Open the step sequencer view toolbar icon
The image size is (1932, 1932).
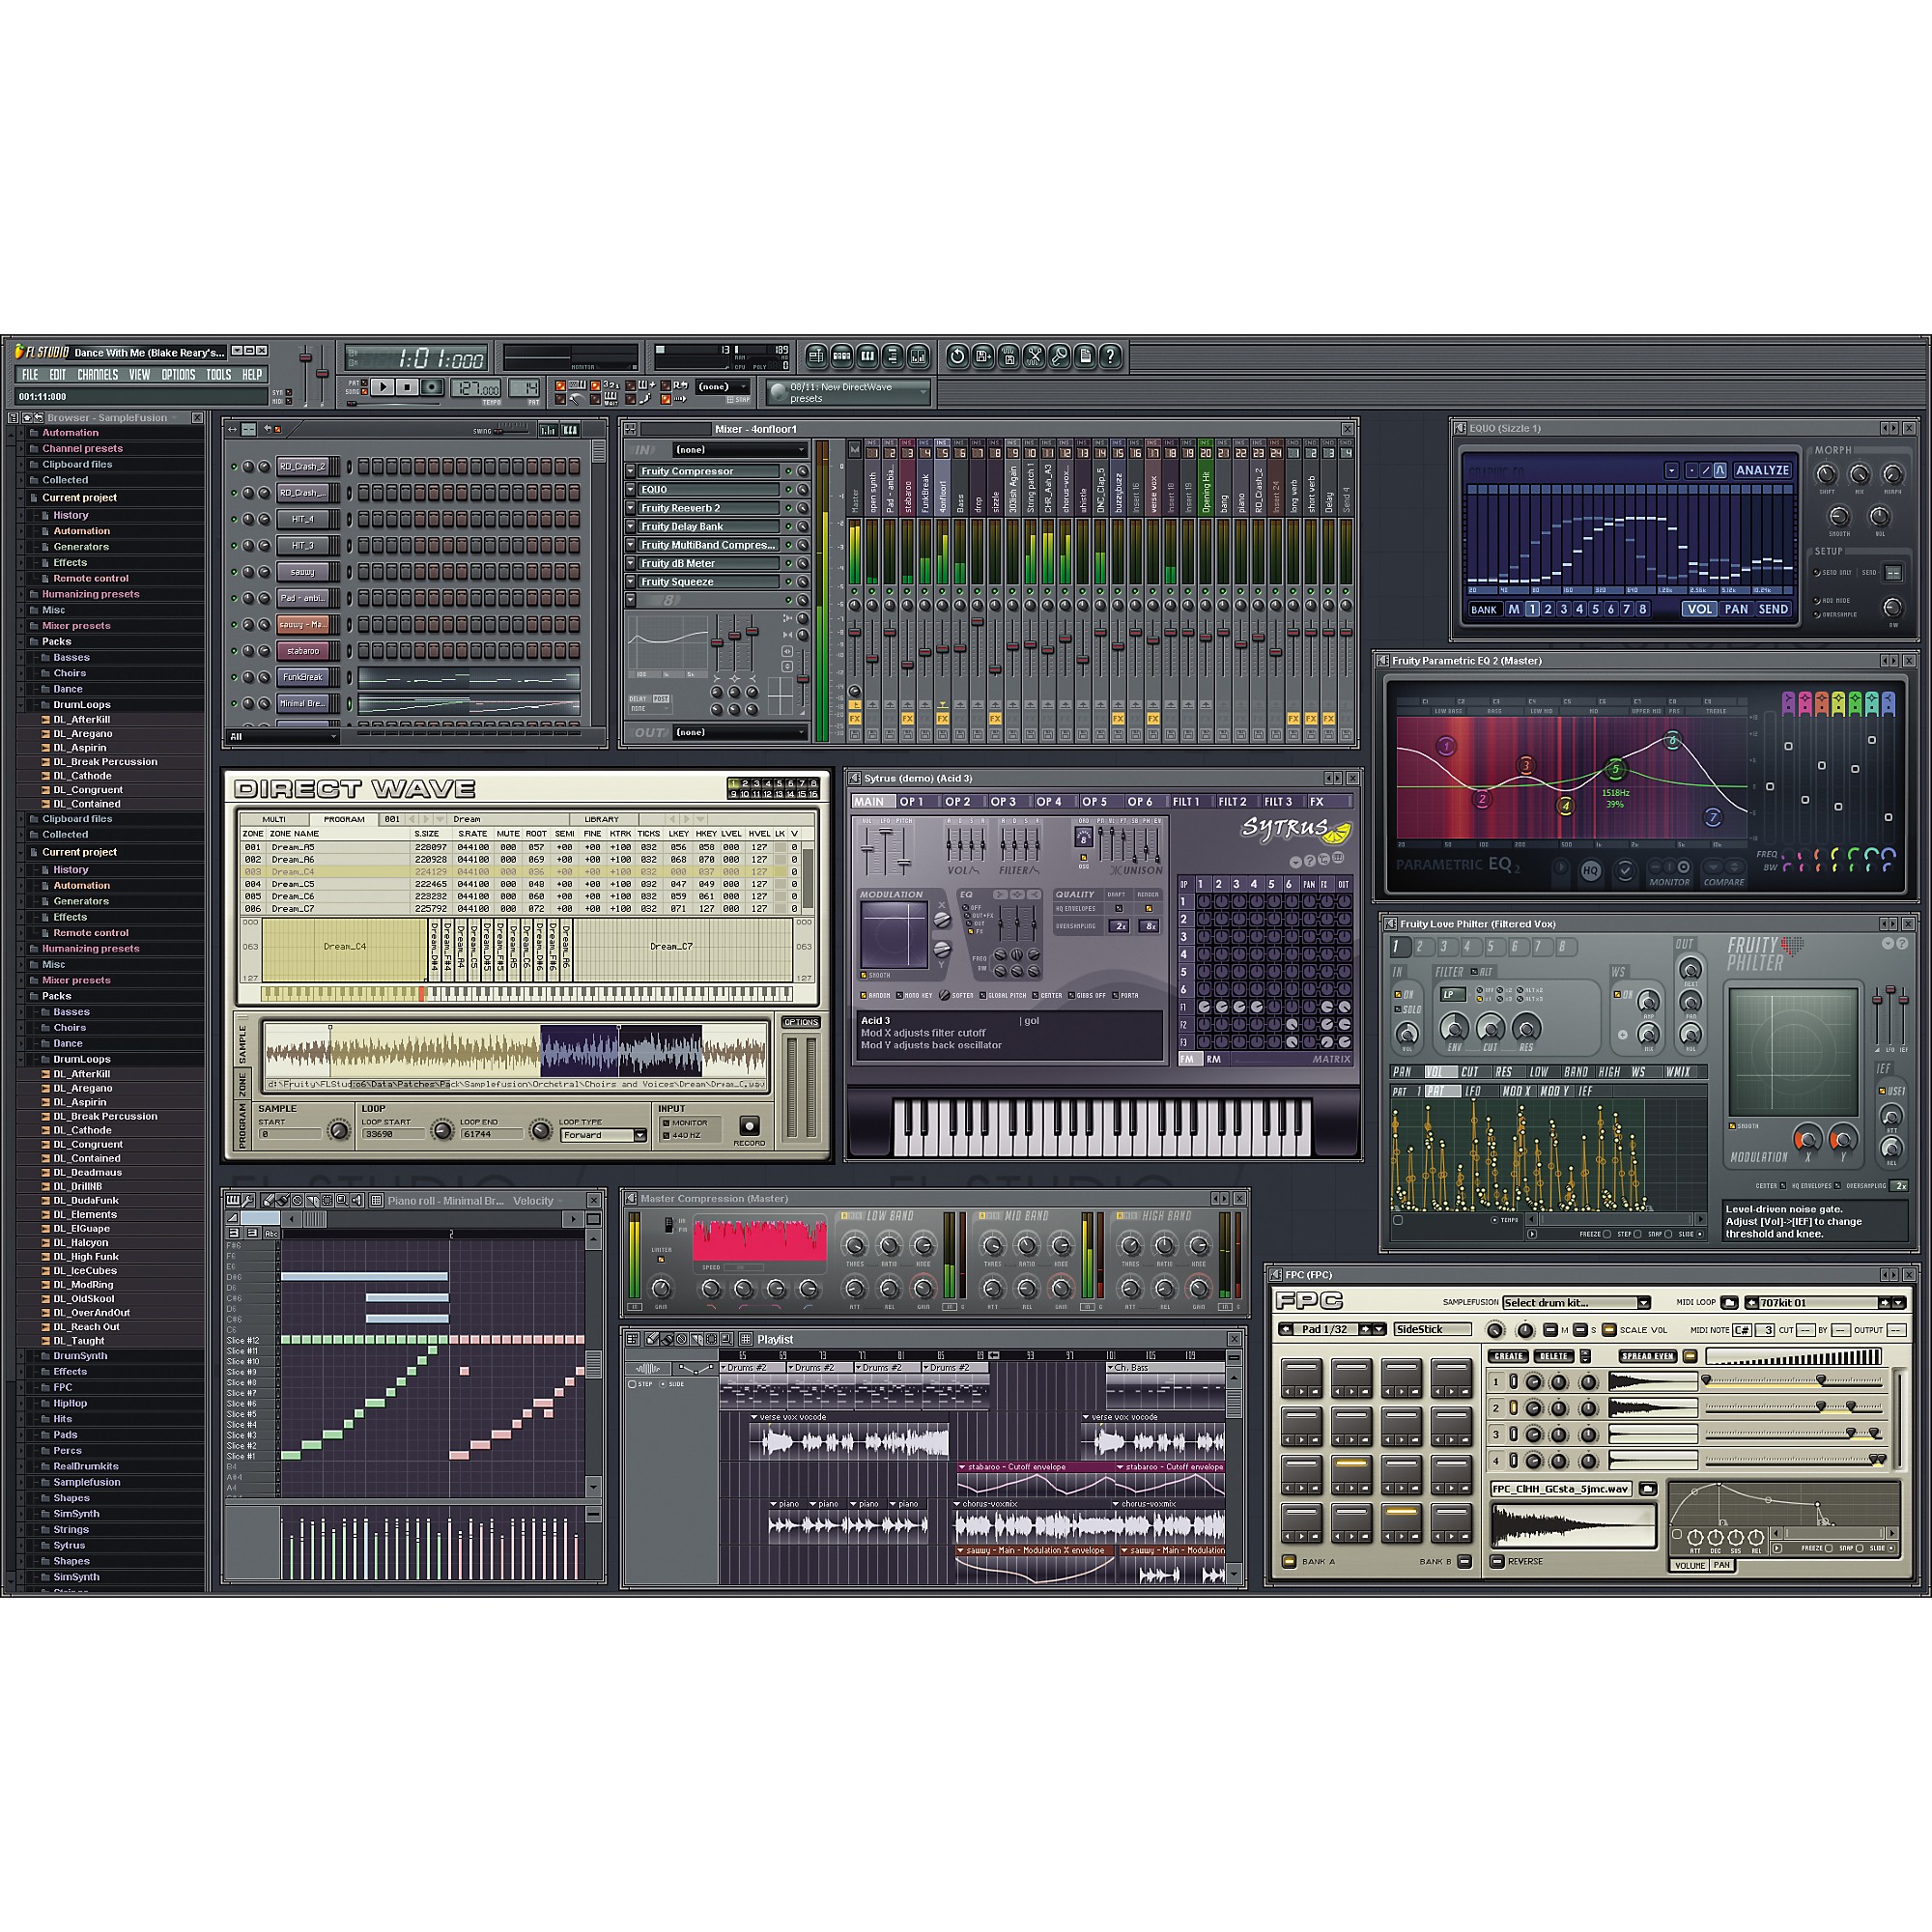click(842, 356)
